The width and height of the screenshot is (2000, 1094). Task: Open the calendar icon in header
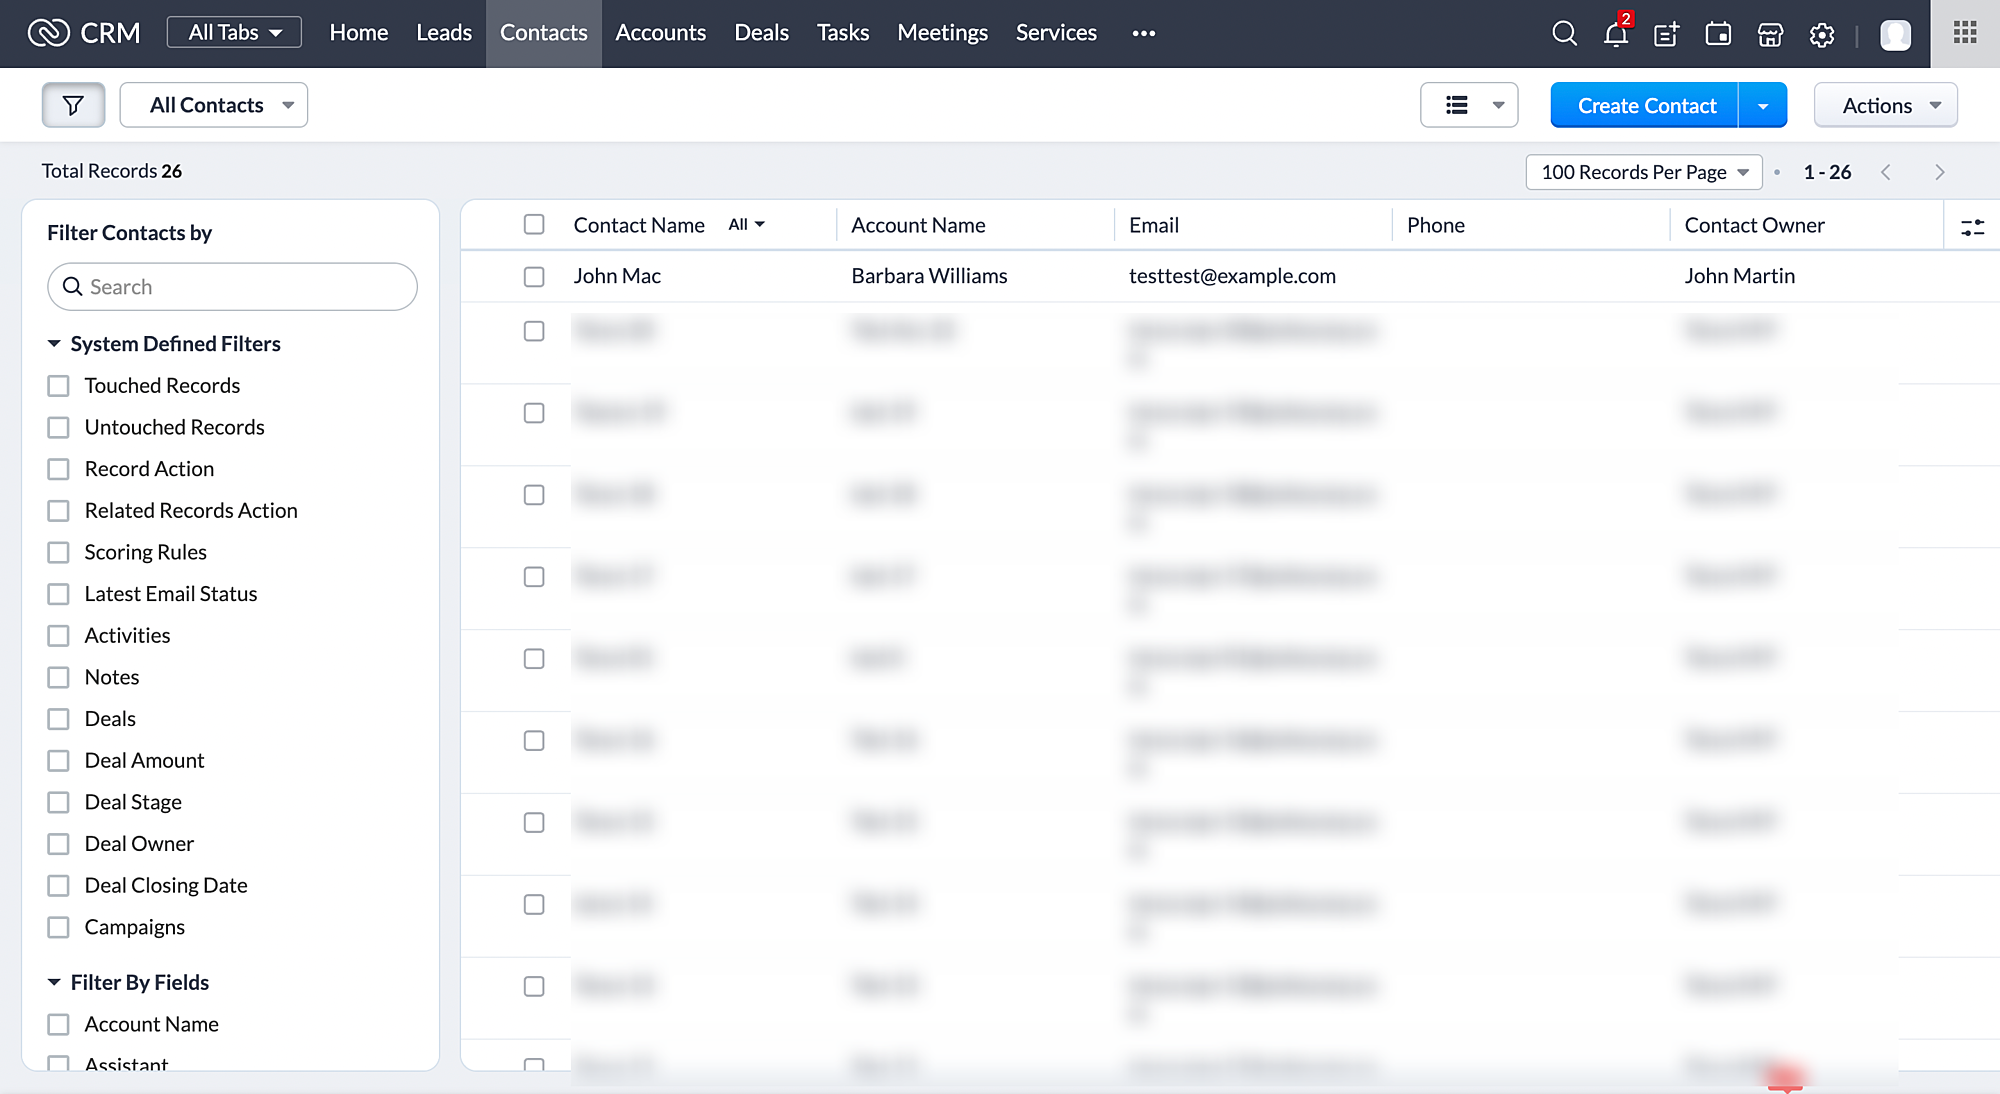(x=1718, y=34)
